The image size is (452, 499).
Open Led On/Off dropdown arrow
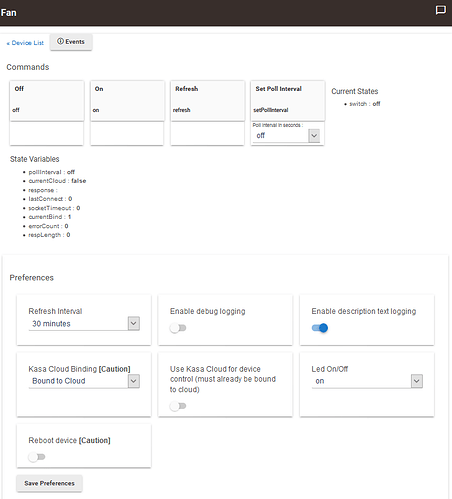(417, 381)
